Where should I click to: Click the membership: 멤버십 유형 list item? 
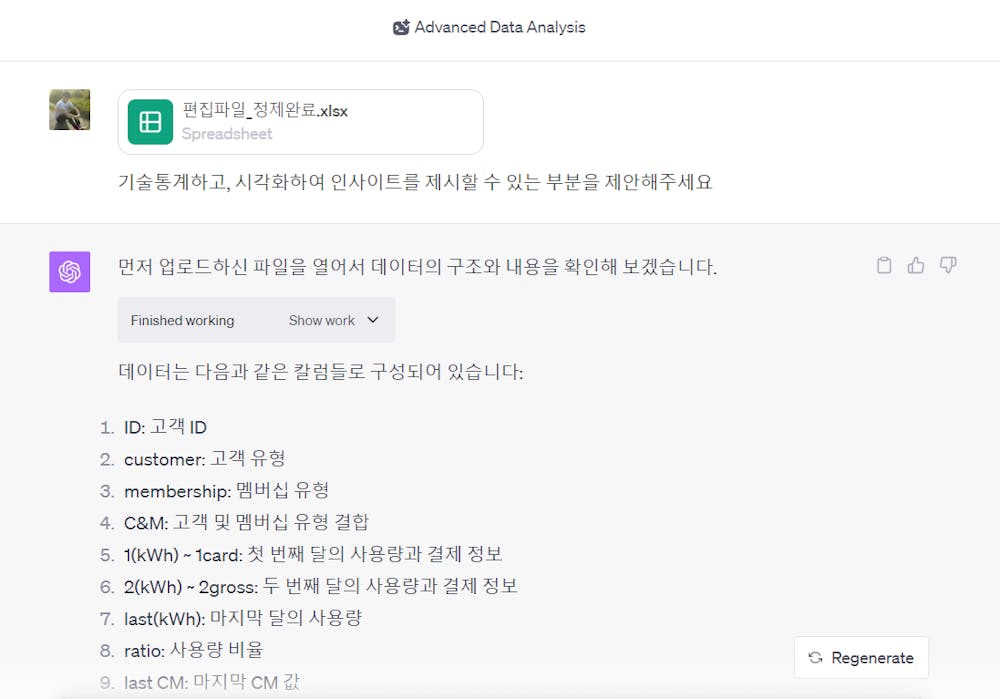226,490
